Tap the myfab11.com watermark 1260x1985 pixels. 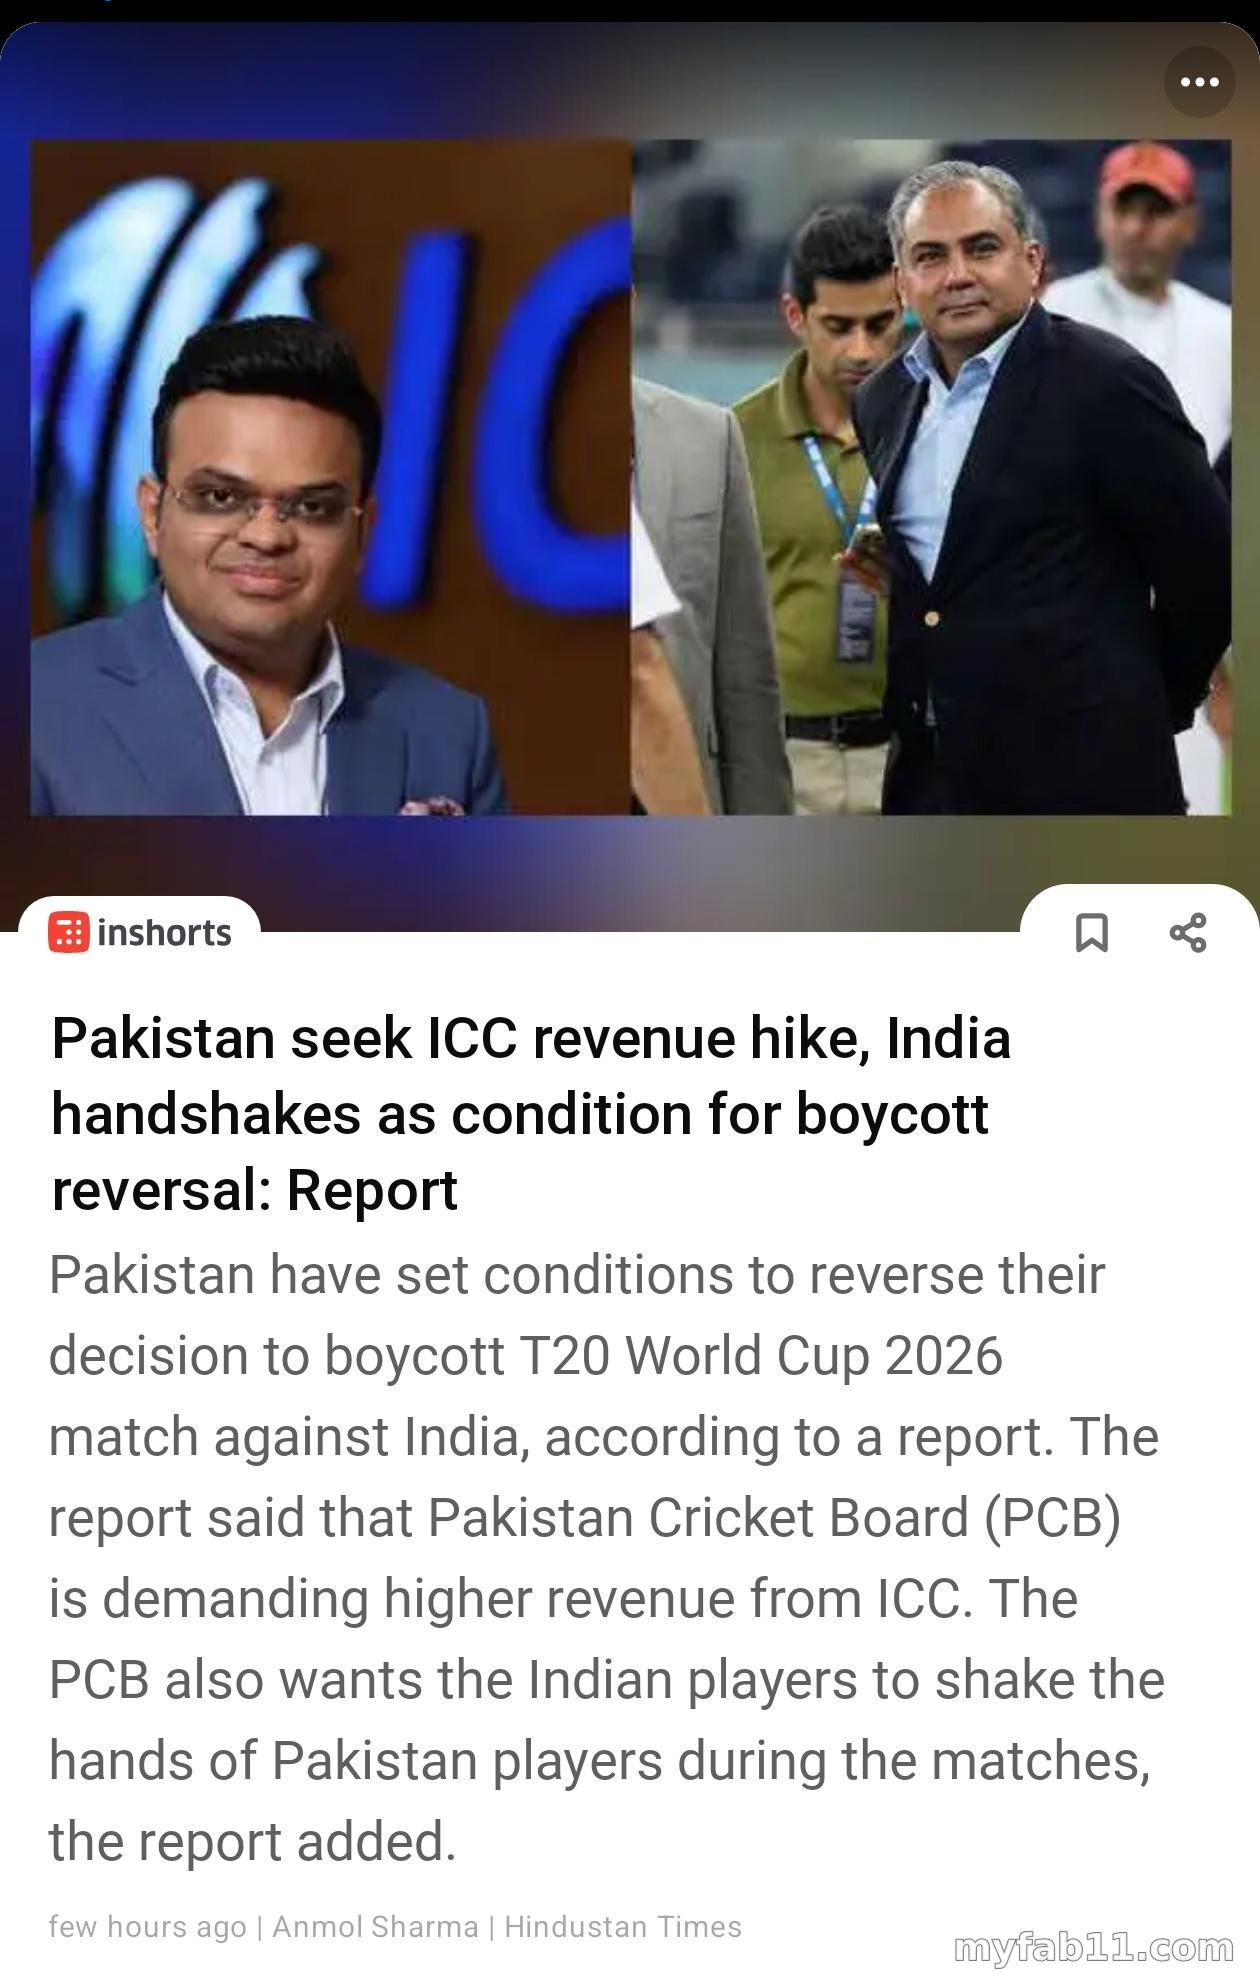pyautogui.click(x=1094, y=1948)
